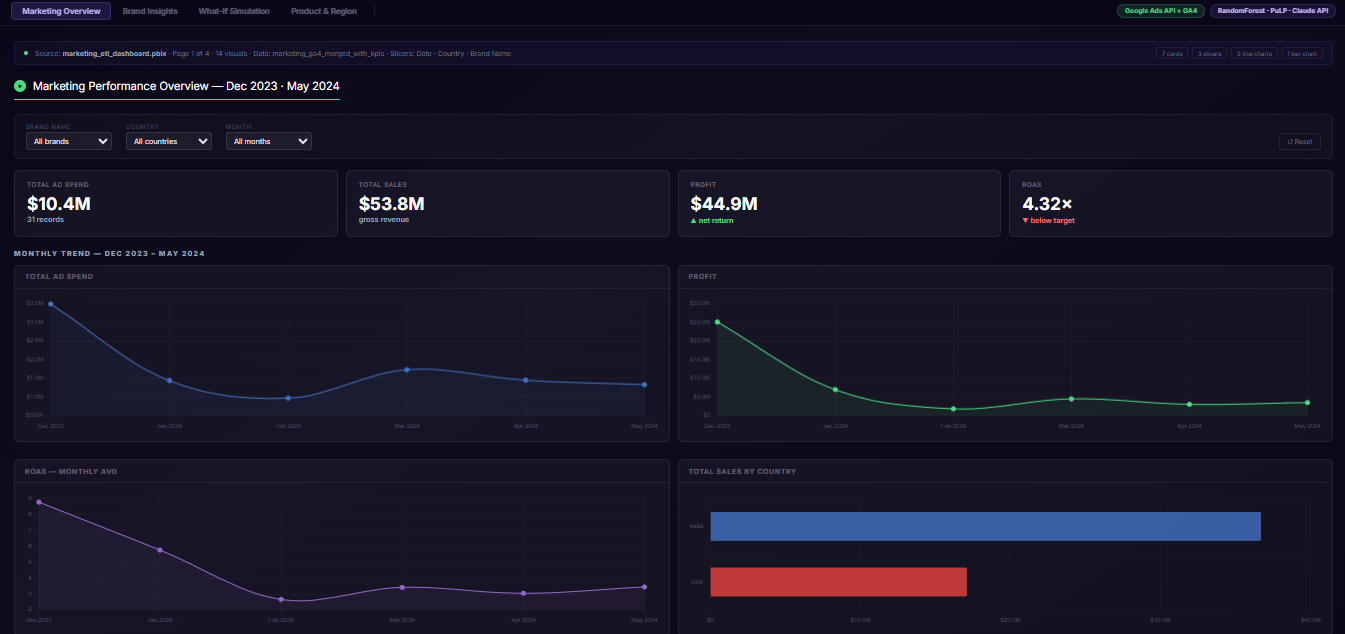This screenshot has width=1345, height=634.
Task: Click the 3 line charts tag
Action: click(x=1254, y=53)
